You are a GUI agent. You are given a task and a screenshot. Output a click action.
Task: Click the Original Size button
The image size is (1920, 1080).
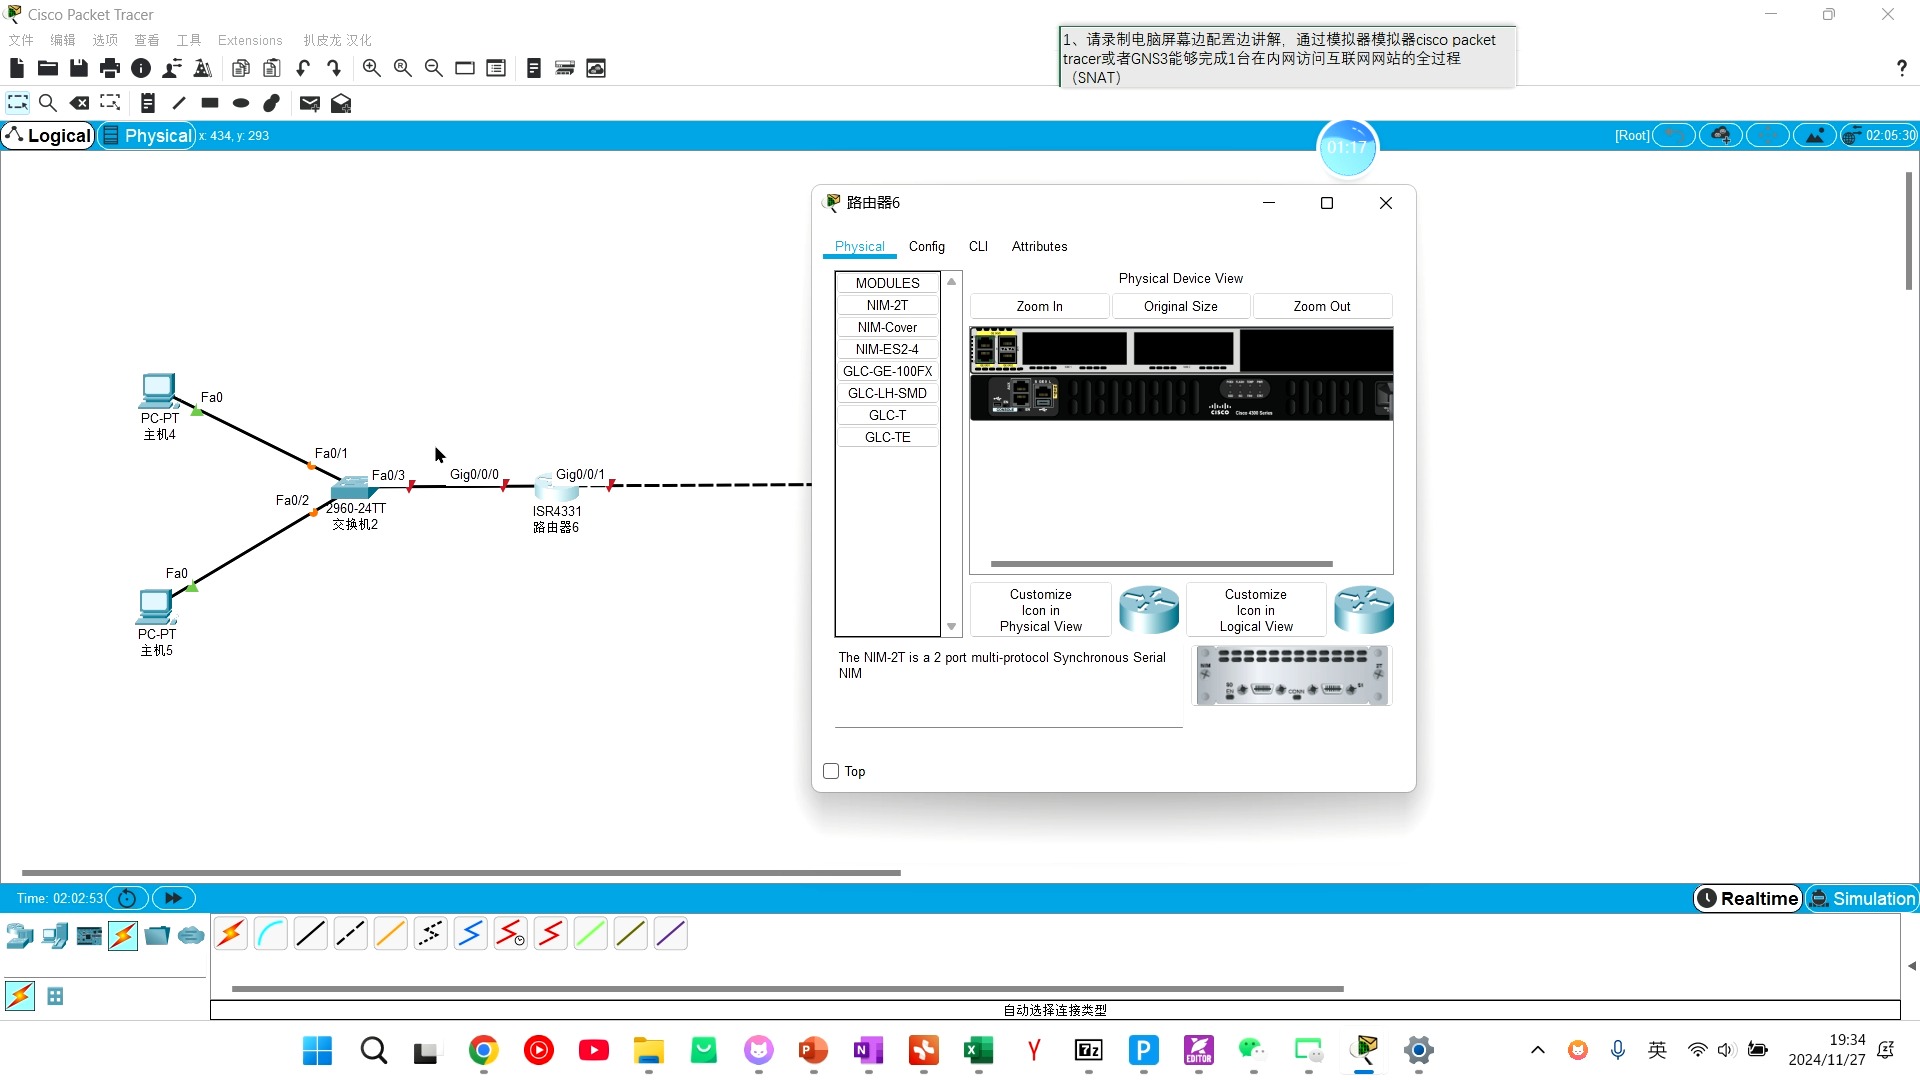click(1181, 306)
